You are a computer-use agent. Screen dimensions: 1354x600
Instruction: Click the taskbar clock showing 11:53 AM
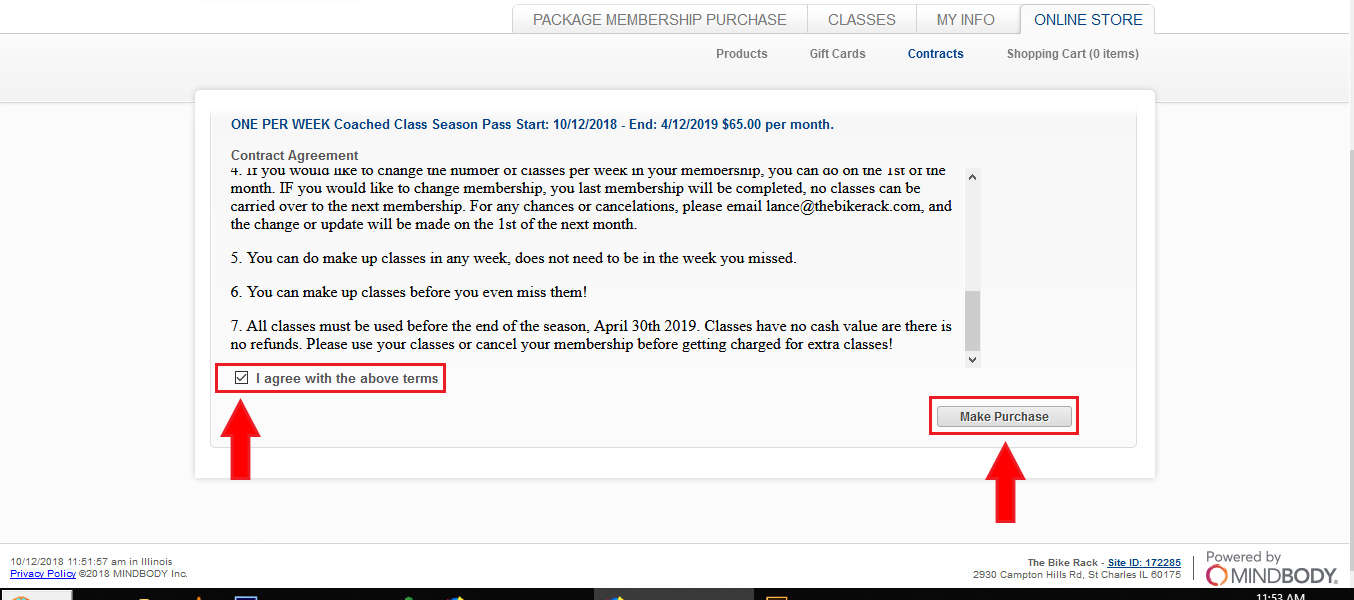coord(1281,595)
